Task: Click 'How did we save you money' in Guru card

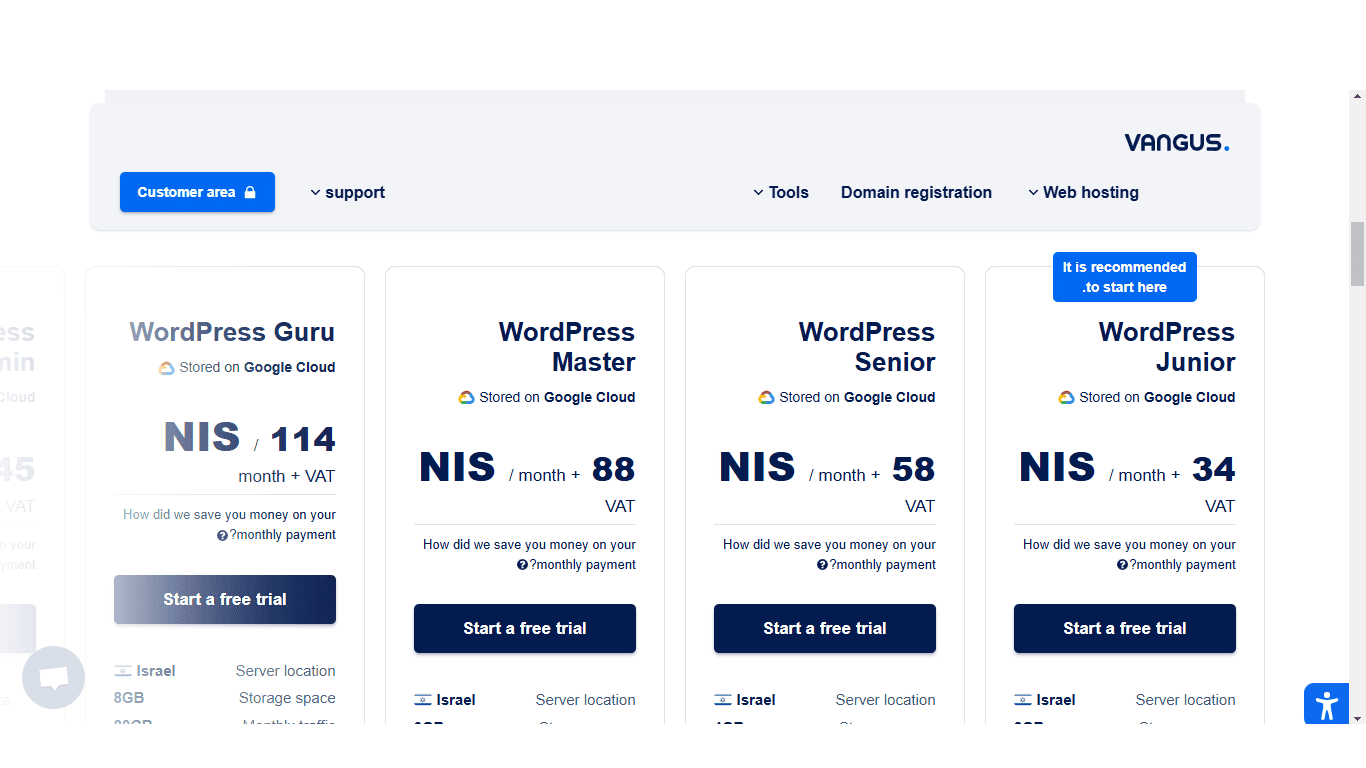Action: [x=229, y=525]
